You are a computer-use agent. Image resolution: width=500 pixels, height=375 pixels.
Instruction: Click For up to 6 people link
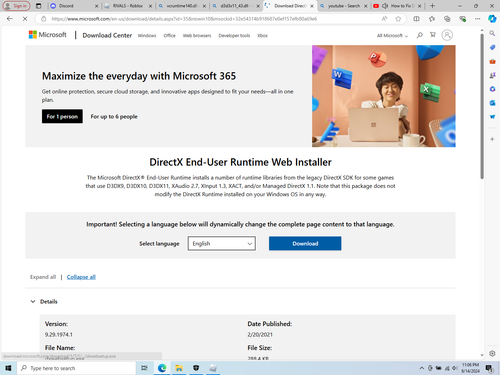click(x=114, y=117)
